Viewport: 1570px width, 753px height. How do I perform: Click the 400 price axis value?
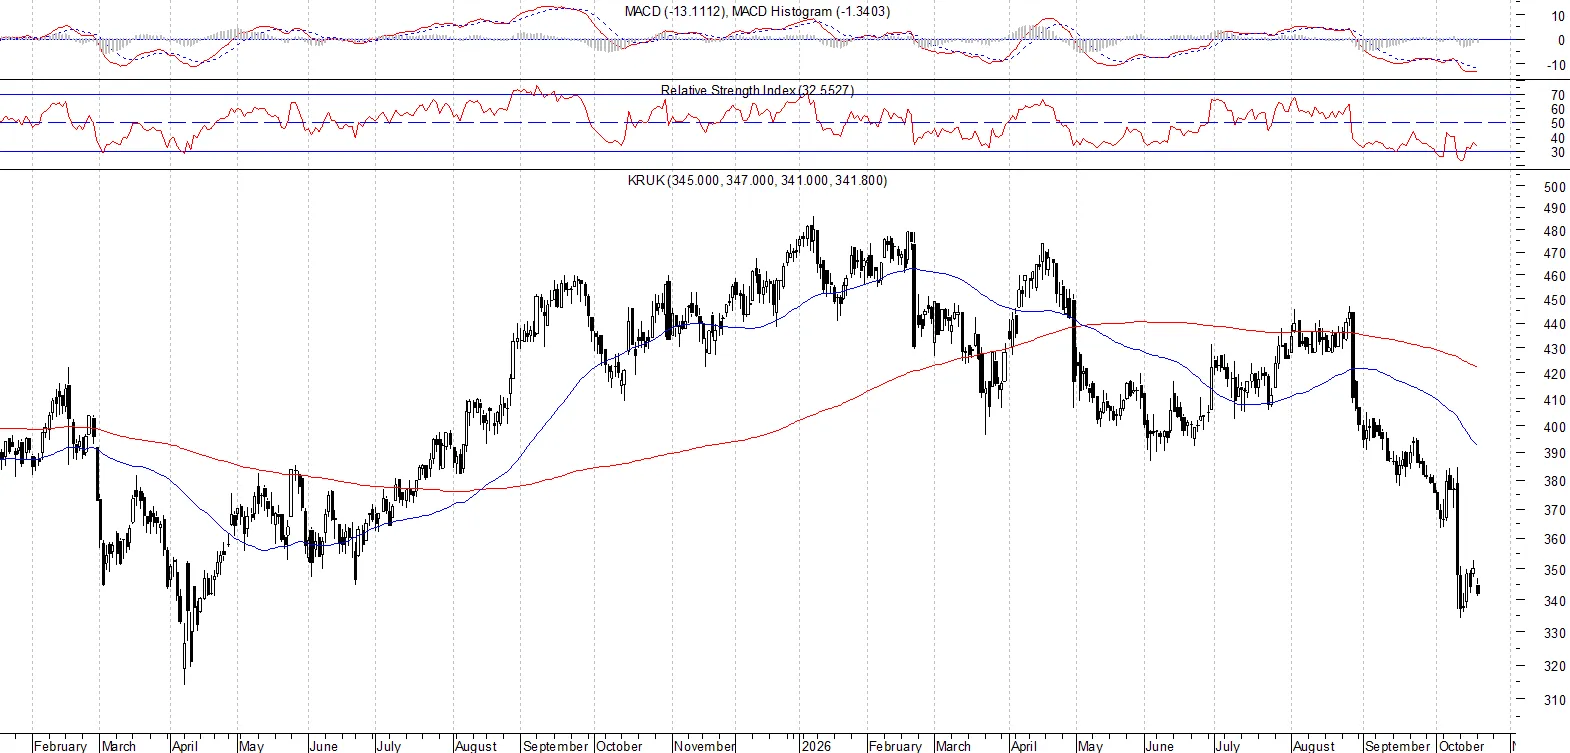(1555, 427)
